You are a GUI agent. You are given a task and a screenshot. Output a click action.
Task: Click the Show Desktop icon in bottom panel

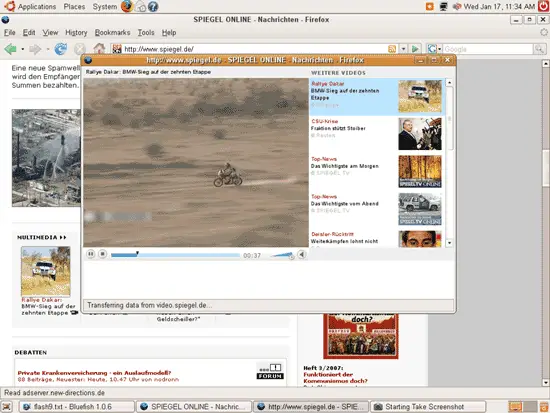pos(7,407)
